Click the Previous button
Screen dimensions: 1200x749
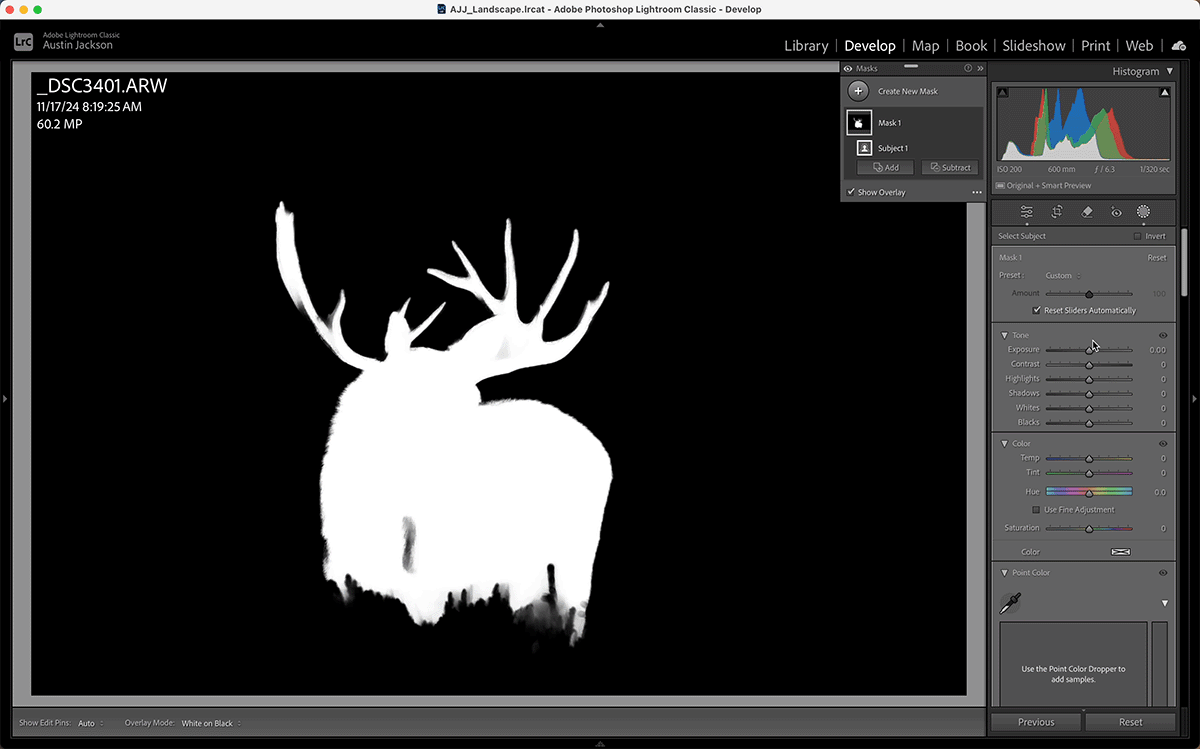(x=1036, y=722)
